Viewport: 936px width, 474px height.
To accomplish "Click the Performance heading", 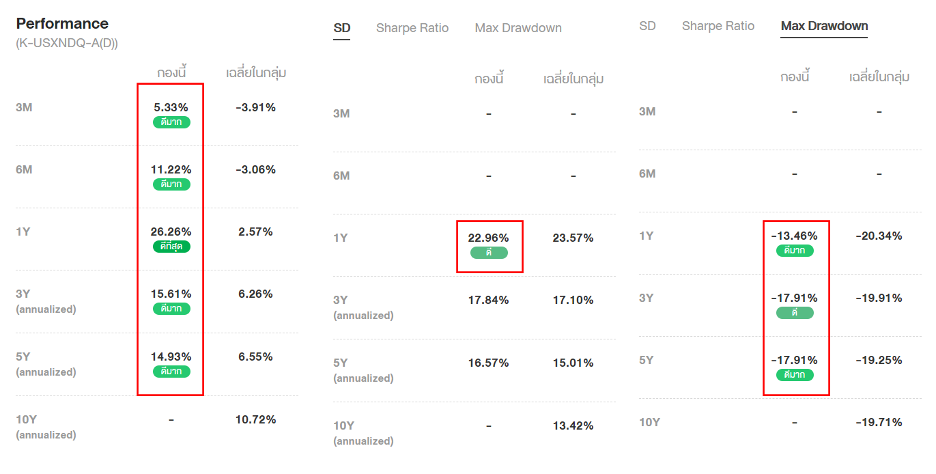I will pos(62,23).
